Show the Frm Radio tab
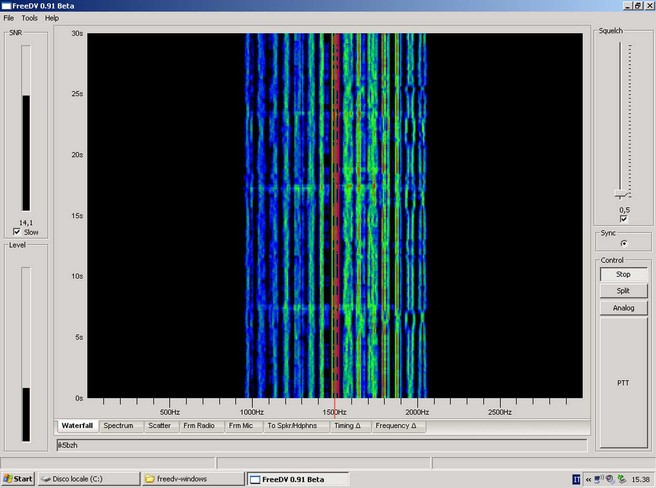 [199, 426]
